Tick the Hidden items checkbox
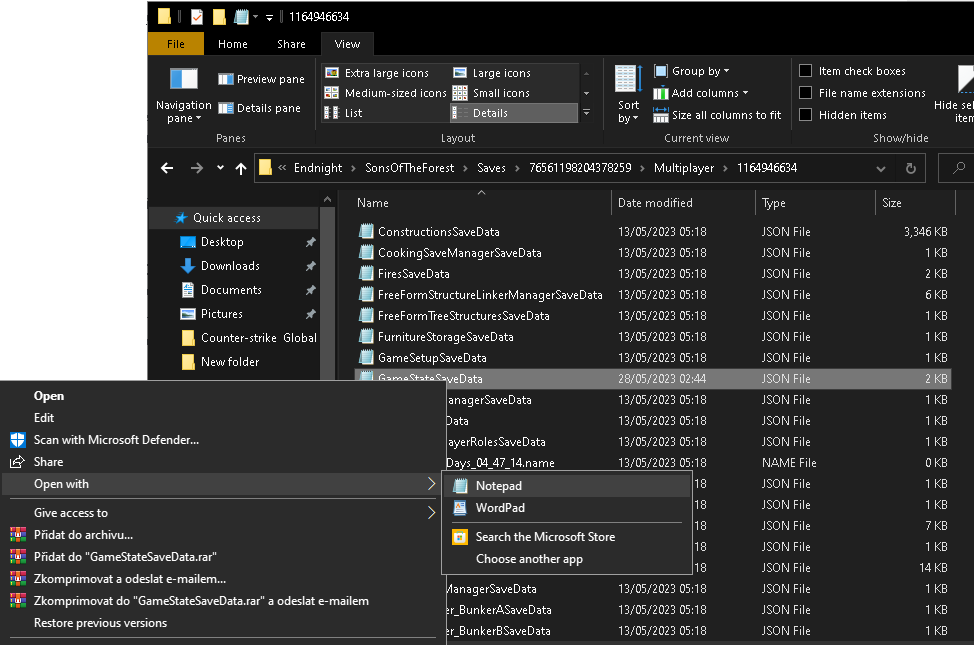 coord(806,115)
